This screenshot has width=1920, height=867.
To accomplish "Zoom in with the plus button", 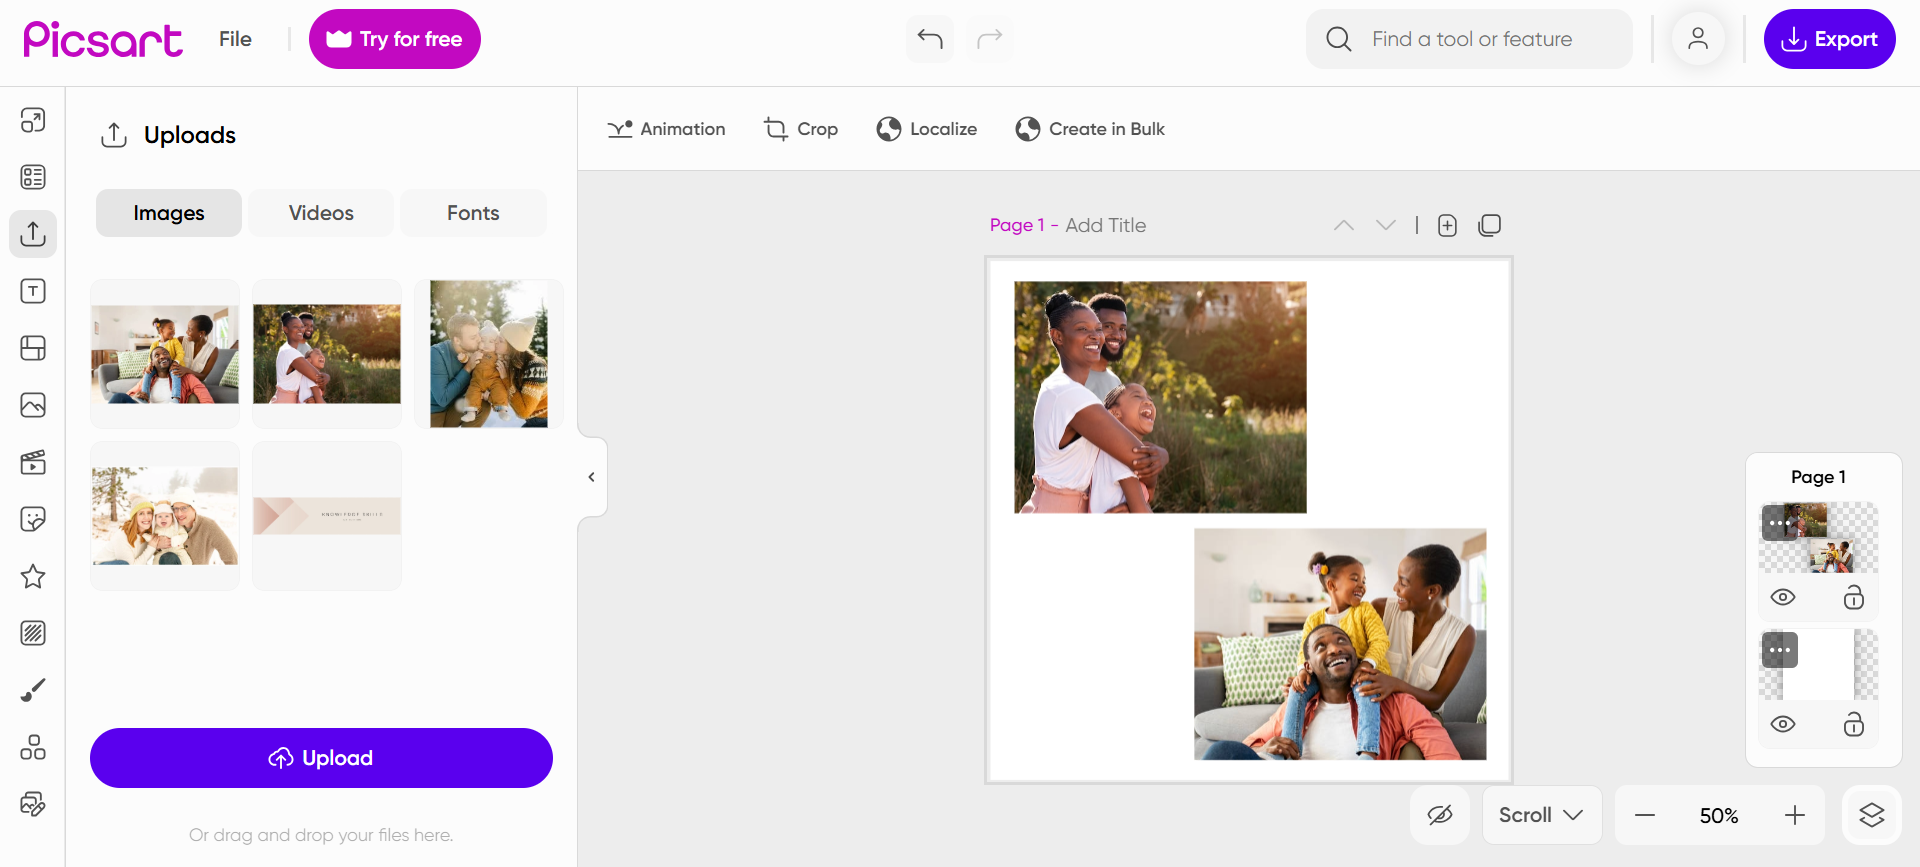I will click(1795, 815).
